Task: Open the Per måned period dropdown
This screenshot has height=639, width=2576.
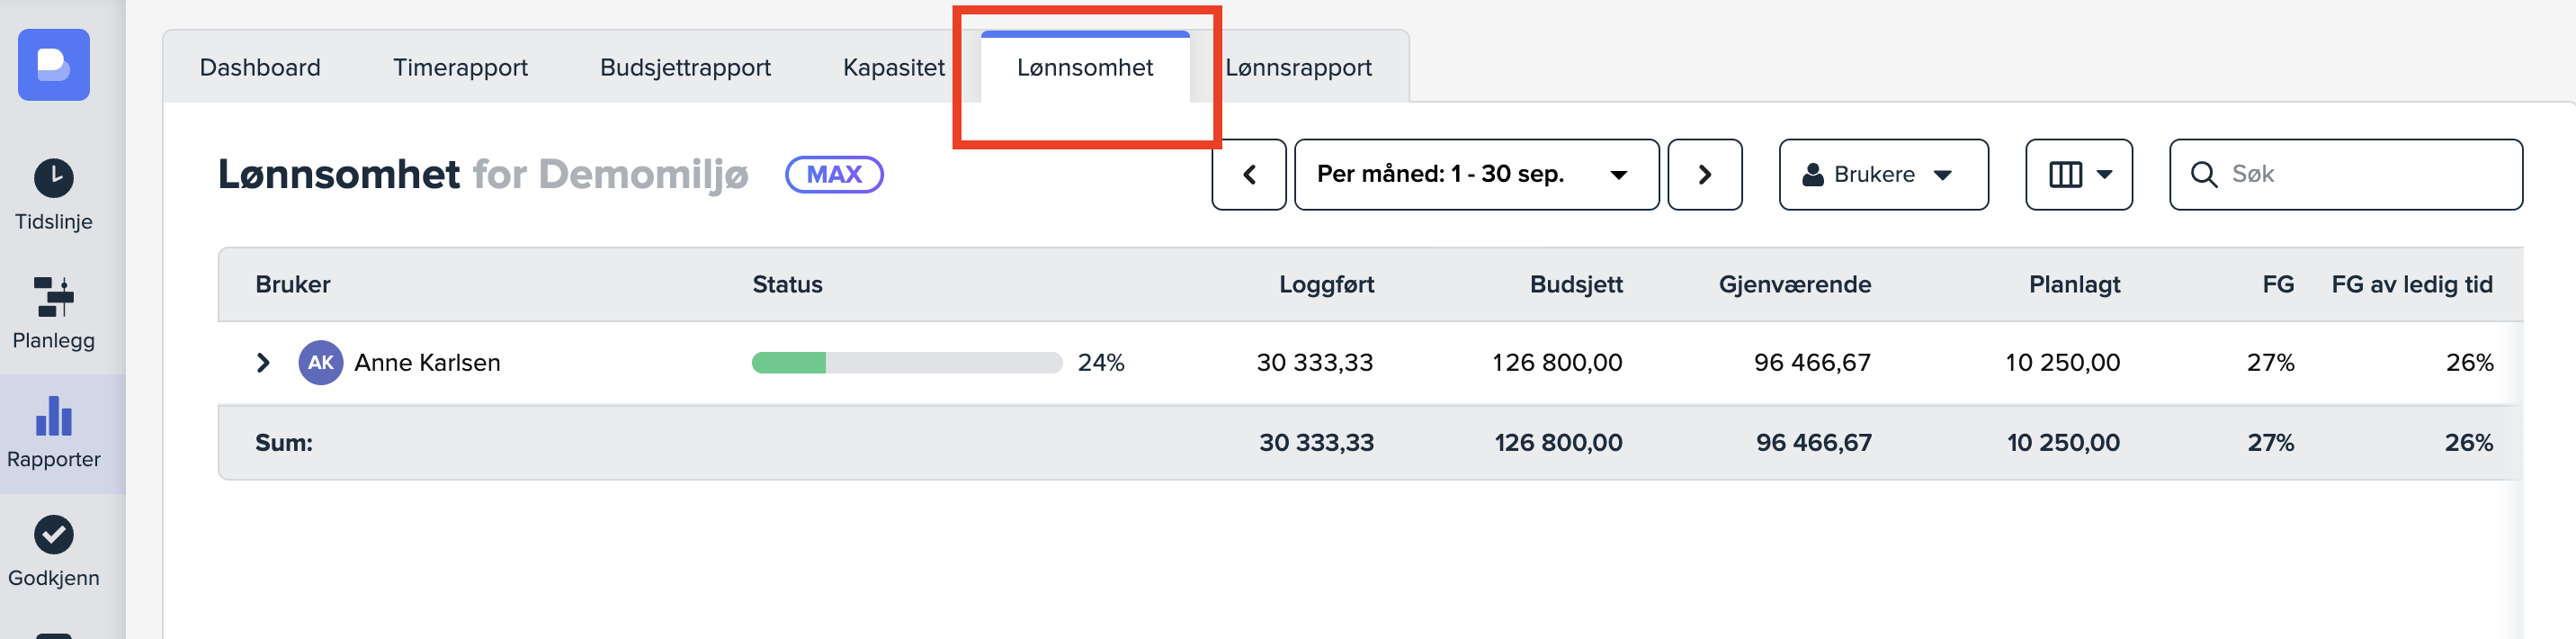Action: (x=1476, y=175)
